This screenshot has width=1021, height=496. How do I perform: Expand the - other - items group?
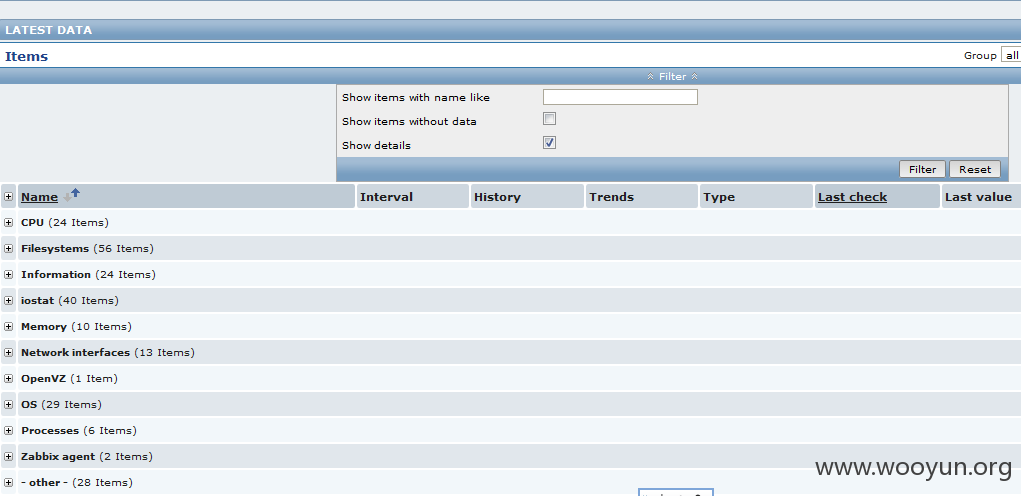(x=8, y=483)
